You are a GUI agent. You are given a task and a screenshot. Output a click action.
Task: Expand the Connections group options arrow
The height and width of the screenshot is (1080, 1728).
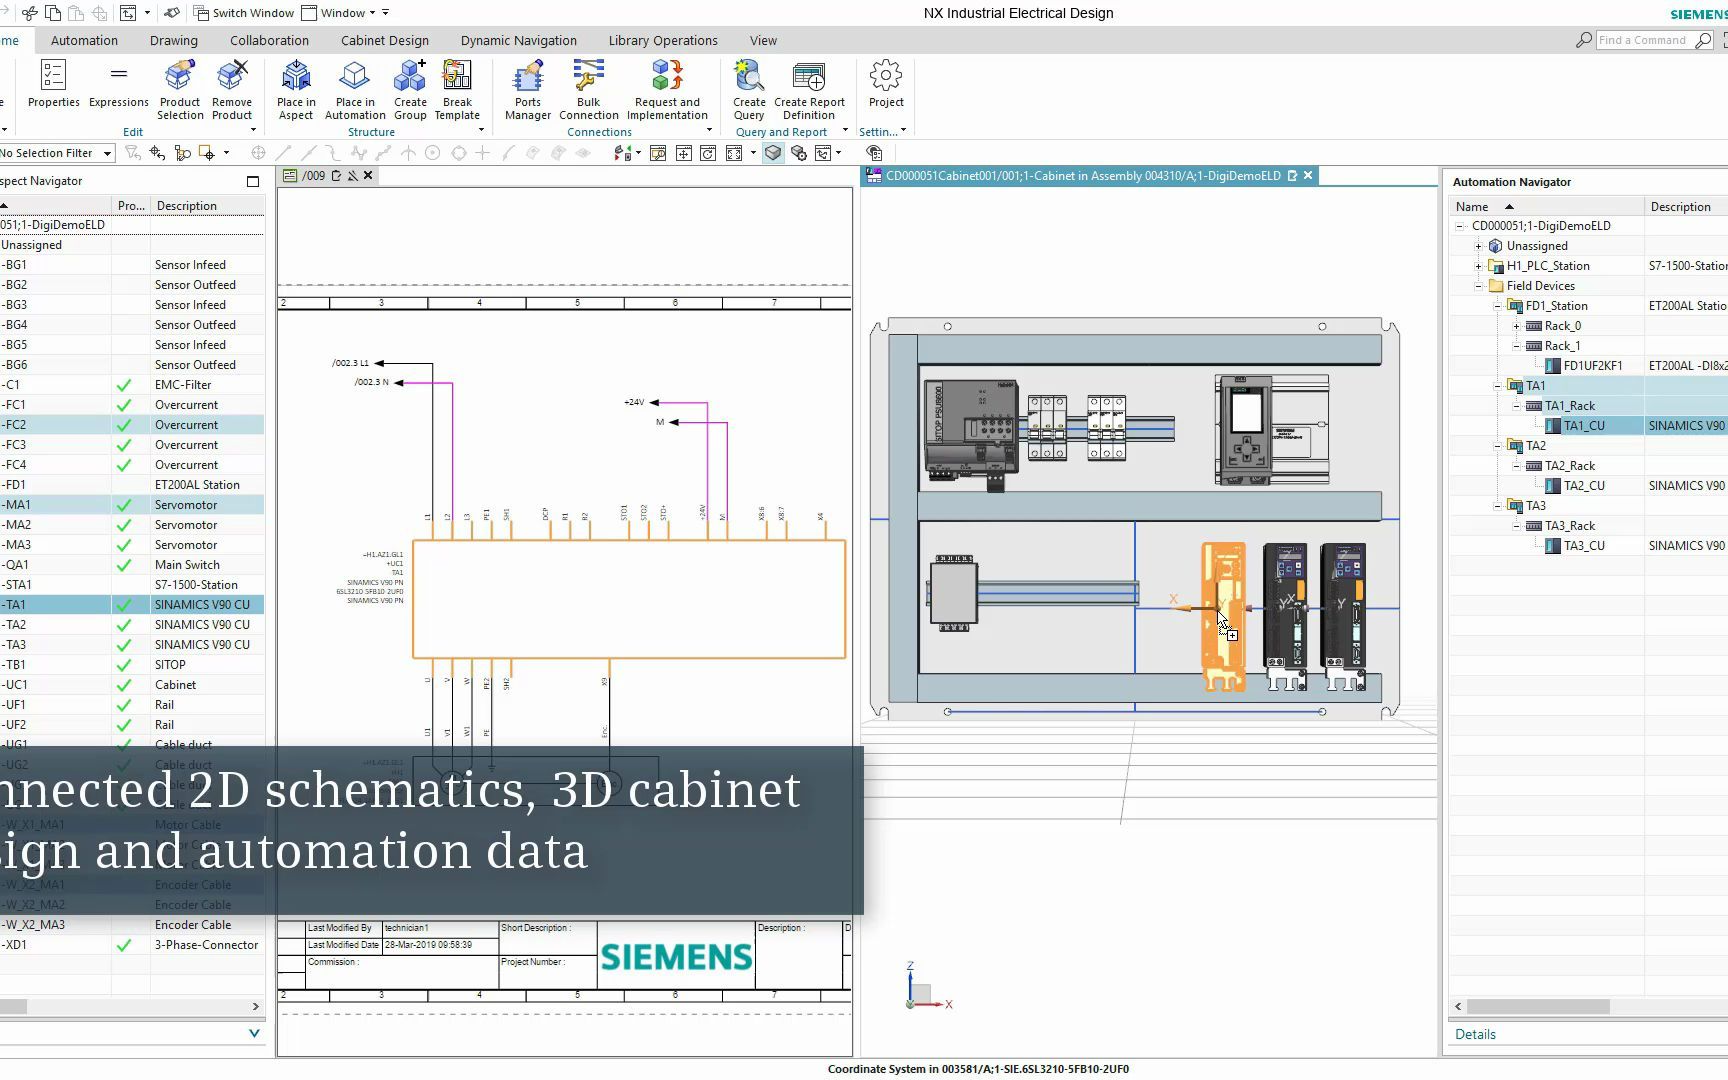709,130
